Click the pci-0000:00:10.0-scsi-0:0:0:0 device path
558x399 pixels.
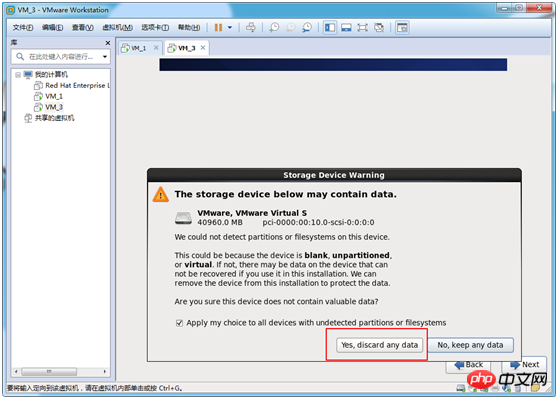(319, 222)
